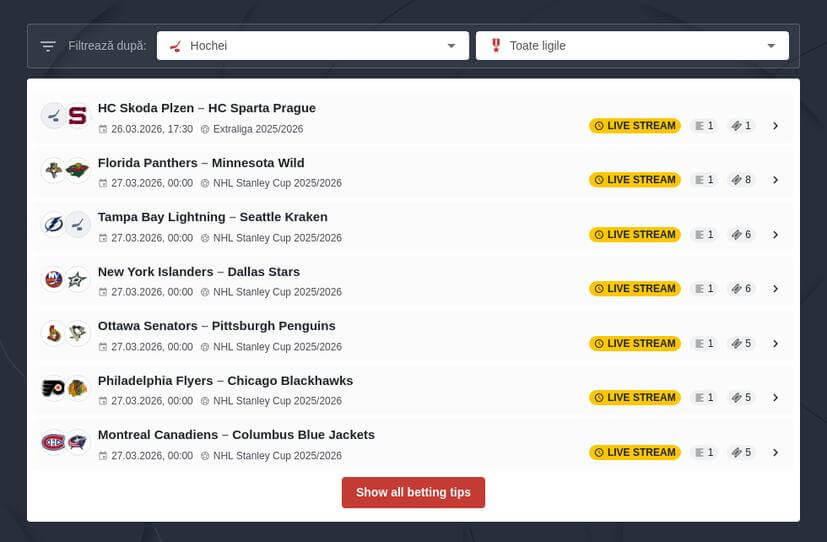Click the Pittsburgh Penguins team logo

pyautogui.click(x=78, y=334)
